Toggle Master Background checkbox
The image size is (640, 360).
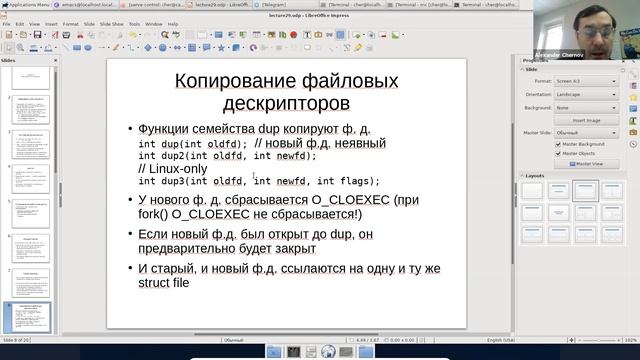[x=558, y=144]
